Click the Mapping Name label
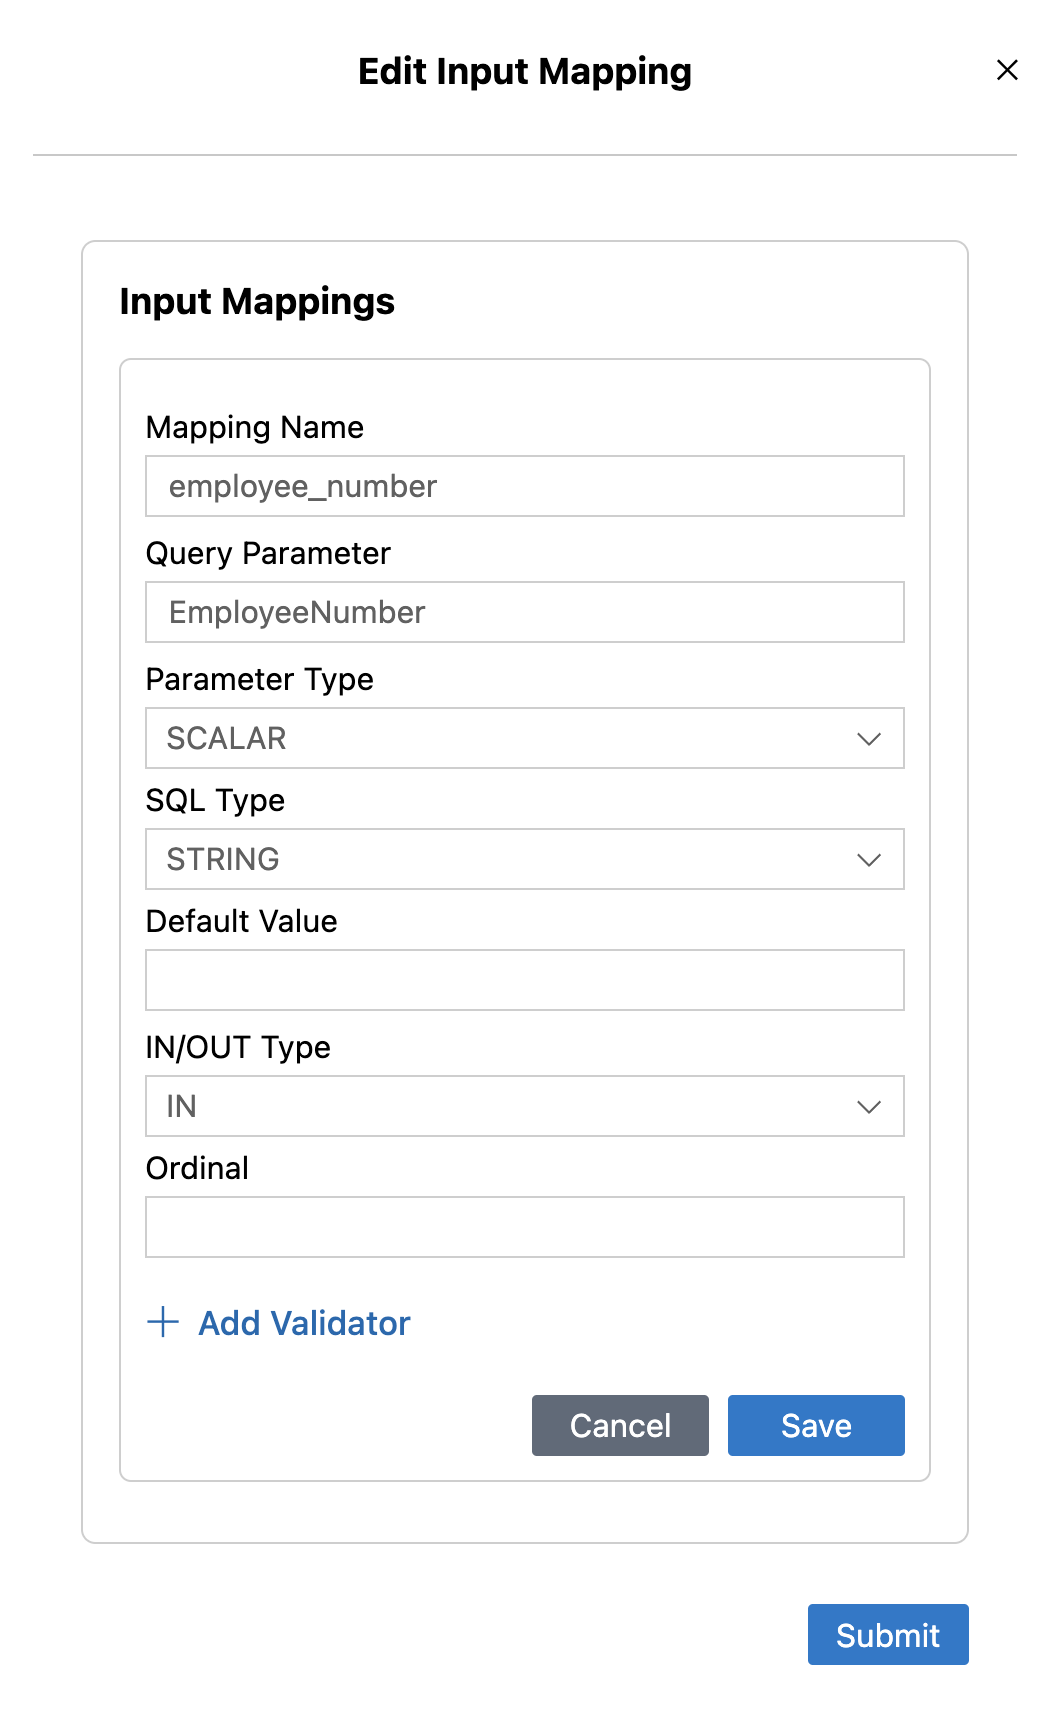 pos(254,427)
